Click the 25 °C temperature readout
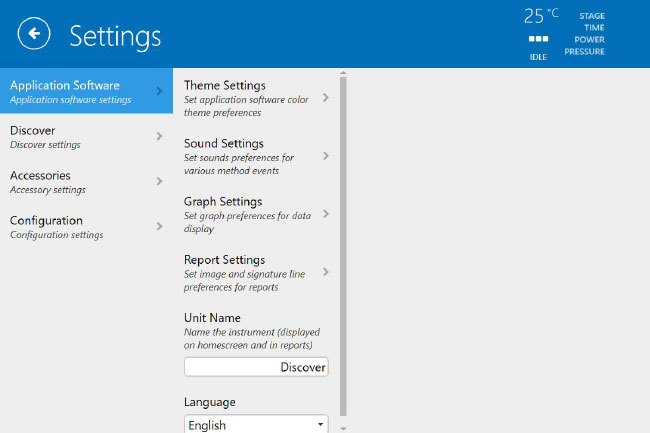Viewport: 650px width, 433px height. coord(541,16)
